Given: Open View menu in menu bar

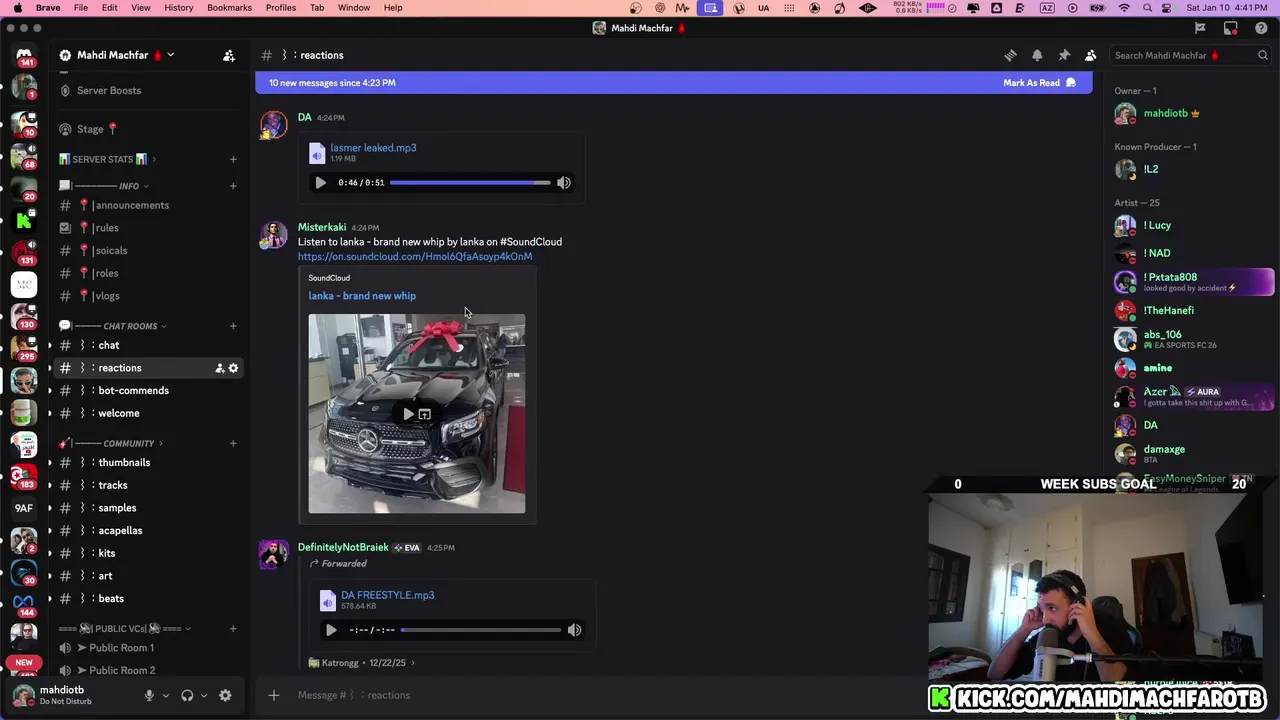Looking at the screenshot, I should (141, 7).
